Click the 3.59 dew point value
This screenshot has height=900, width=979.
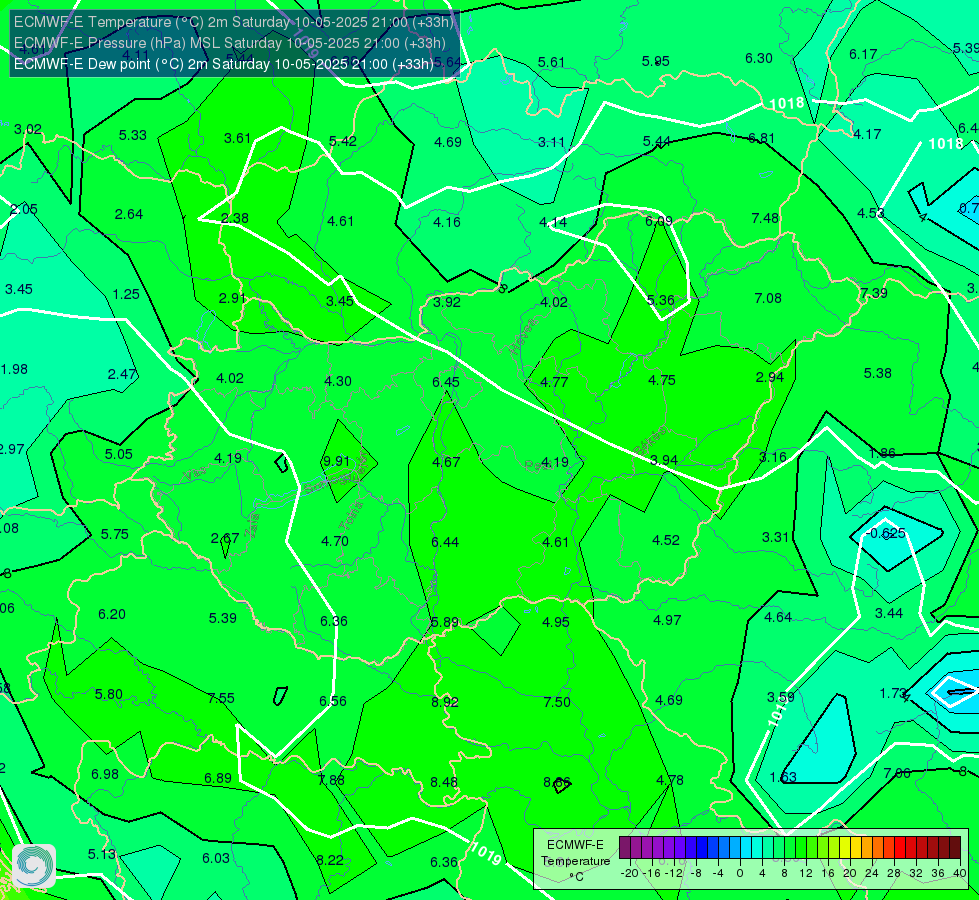coord(780,697)
